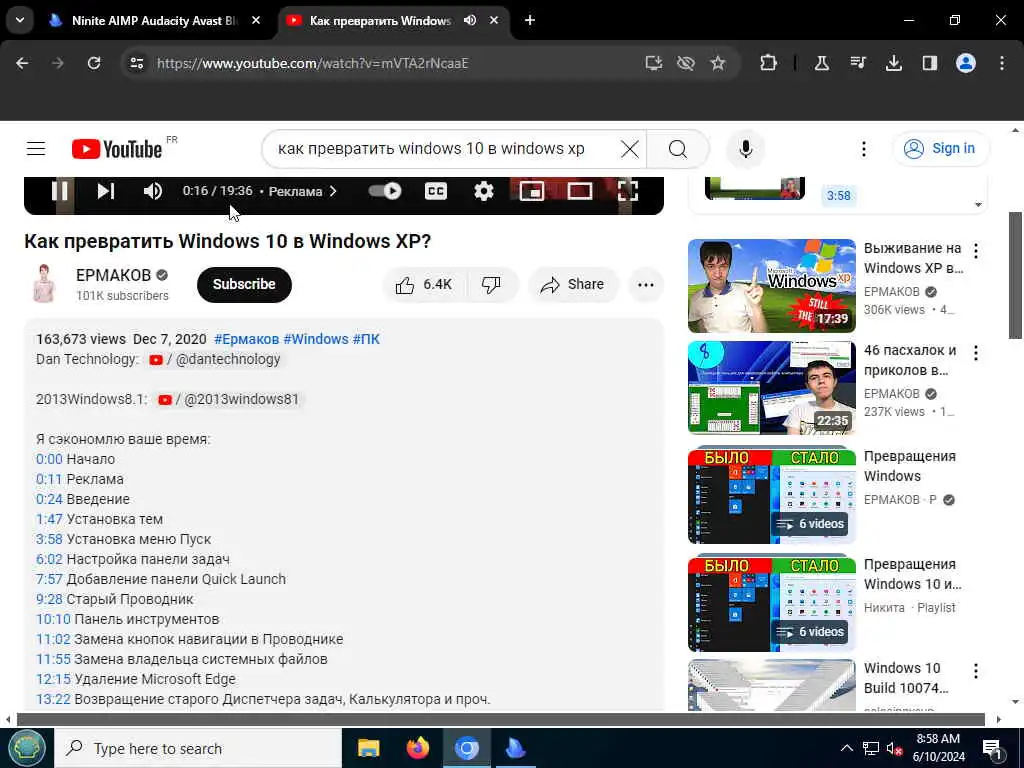The width and height of the screenshot is (1024, 768).
Task: Jump to timestamp 6:02 Настройка панели задач
Action: click(49, 559)
